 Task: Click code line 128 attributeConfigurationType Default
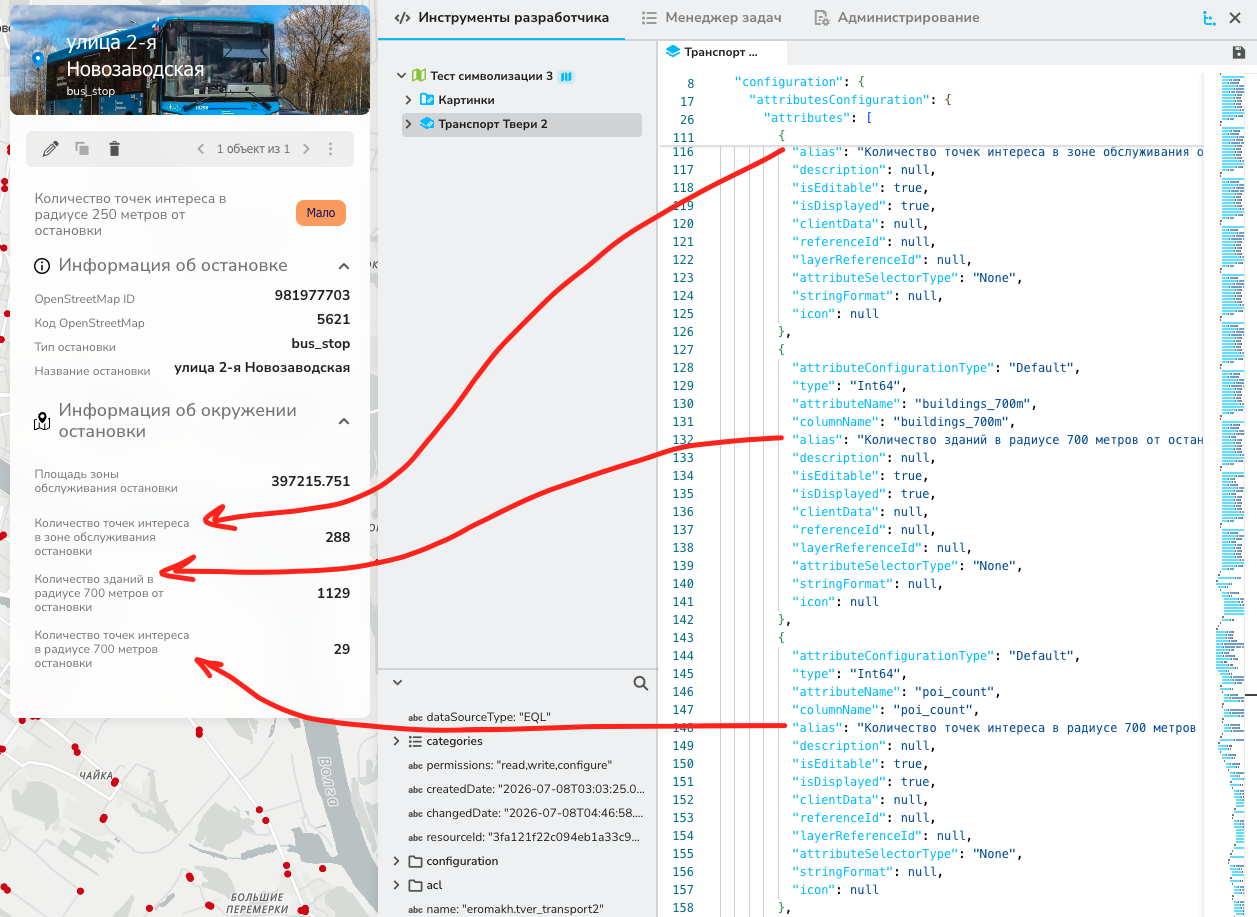(x=936, y=368)
